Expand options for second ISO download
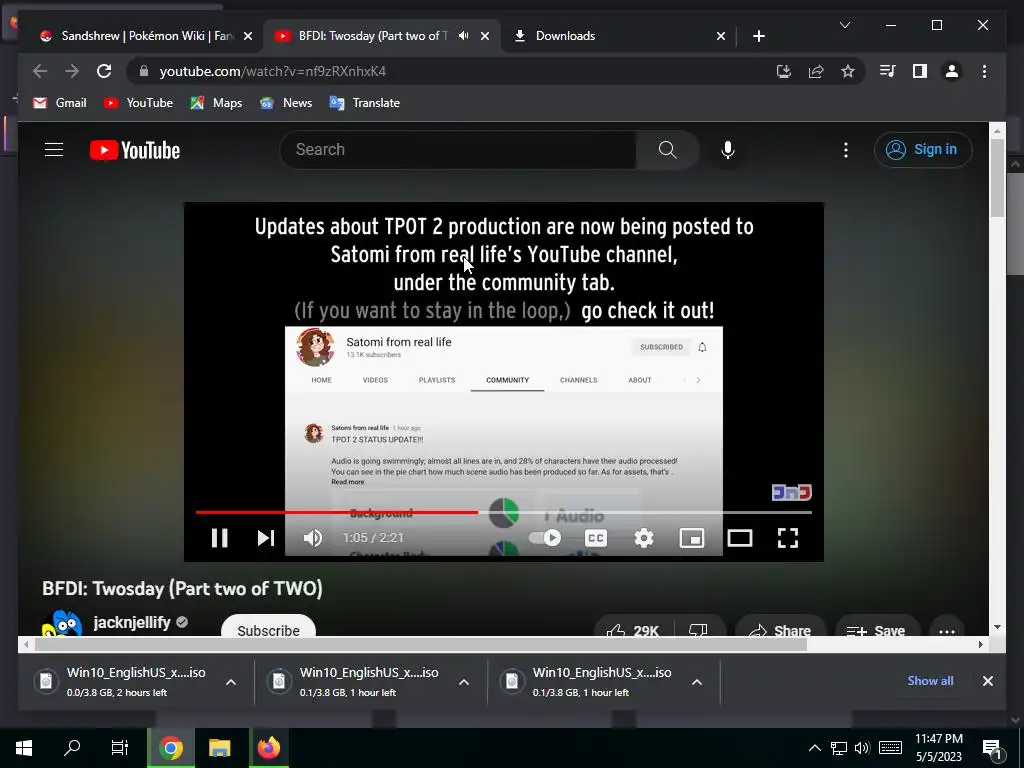Viewport: 1024px width, 768px height. click(464, 682)
